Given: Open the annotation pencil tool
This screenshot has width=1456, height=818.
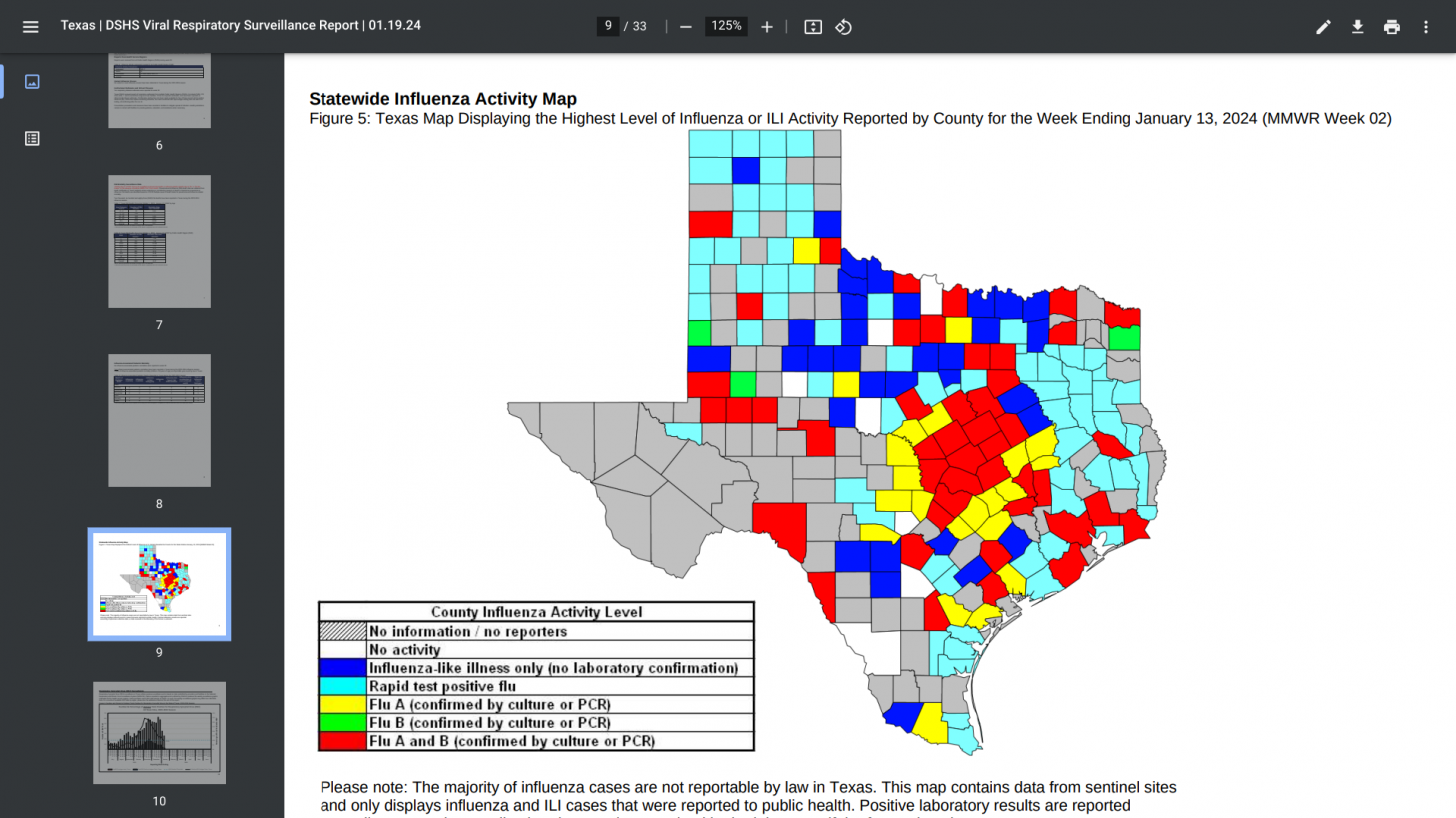Looking at the screenshot, I should coord(1323,26).
